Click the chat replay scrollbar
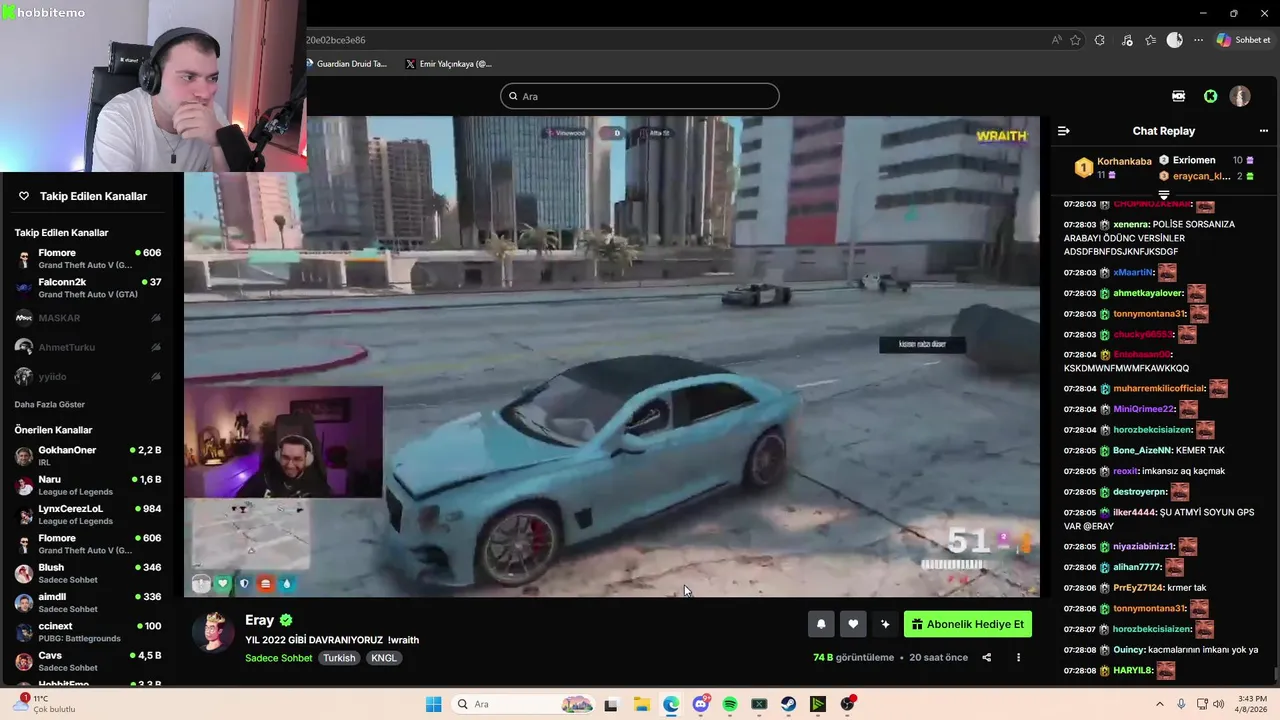Viewport: 1280px width, 720px height. (1274, 676)
